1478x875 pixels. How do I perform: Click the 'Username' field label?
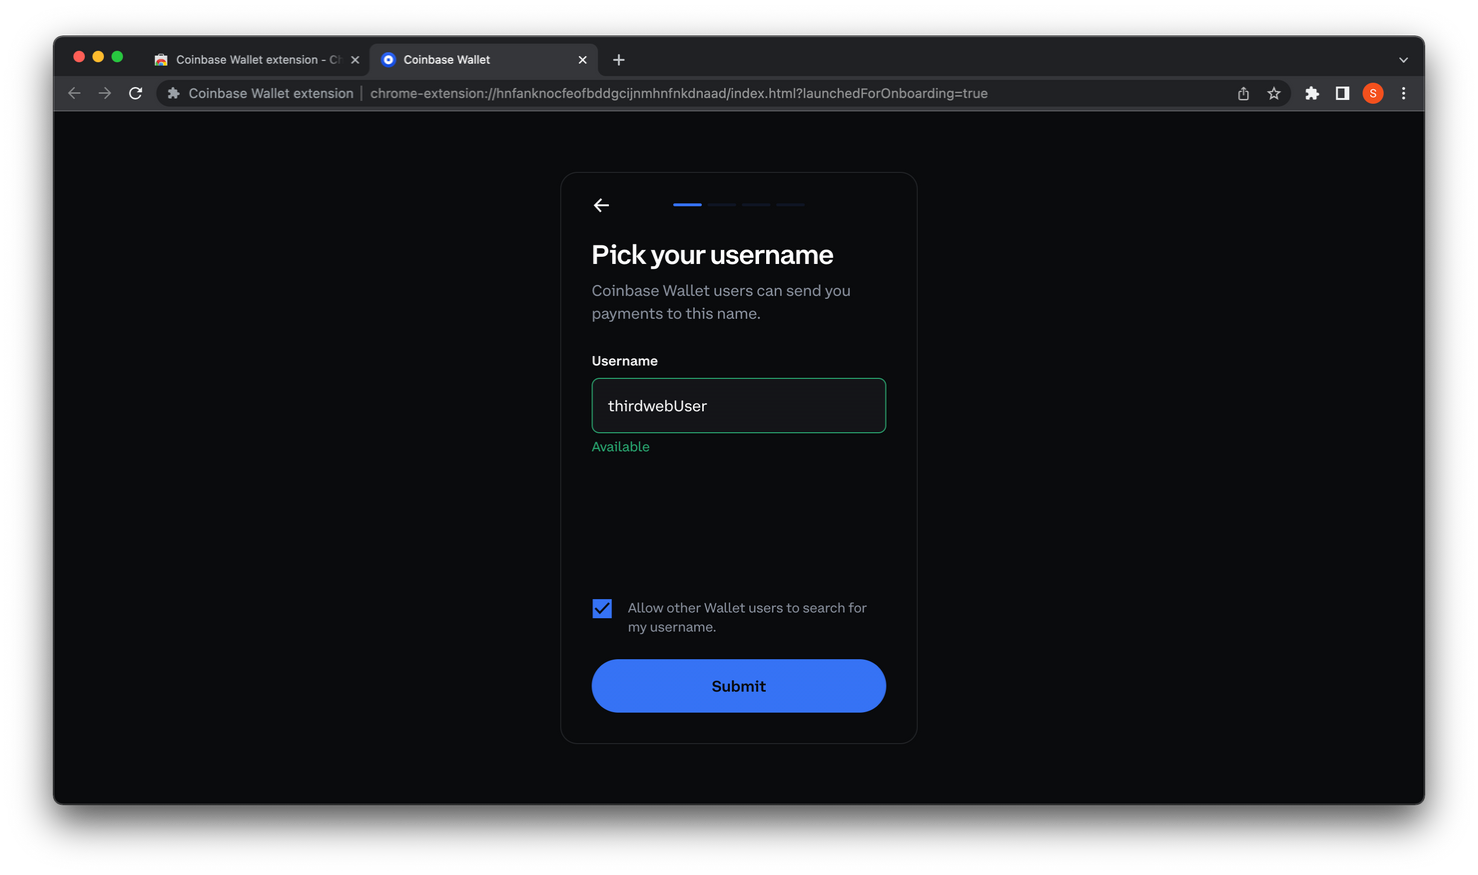point(624,361)
